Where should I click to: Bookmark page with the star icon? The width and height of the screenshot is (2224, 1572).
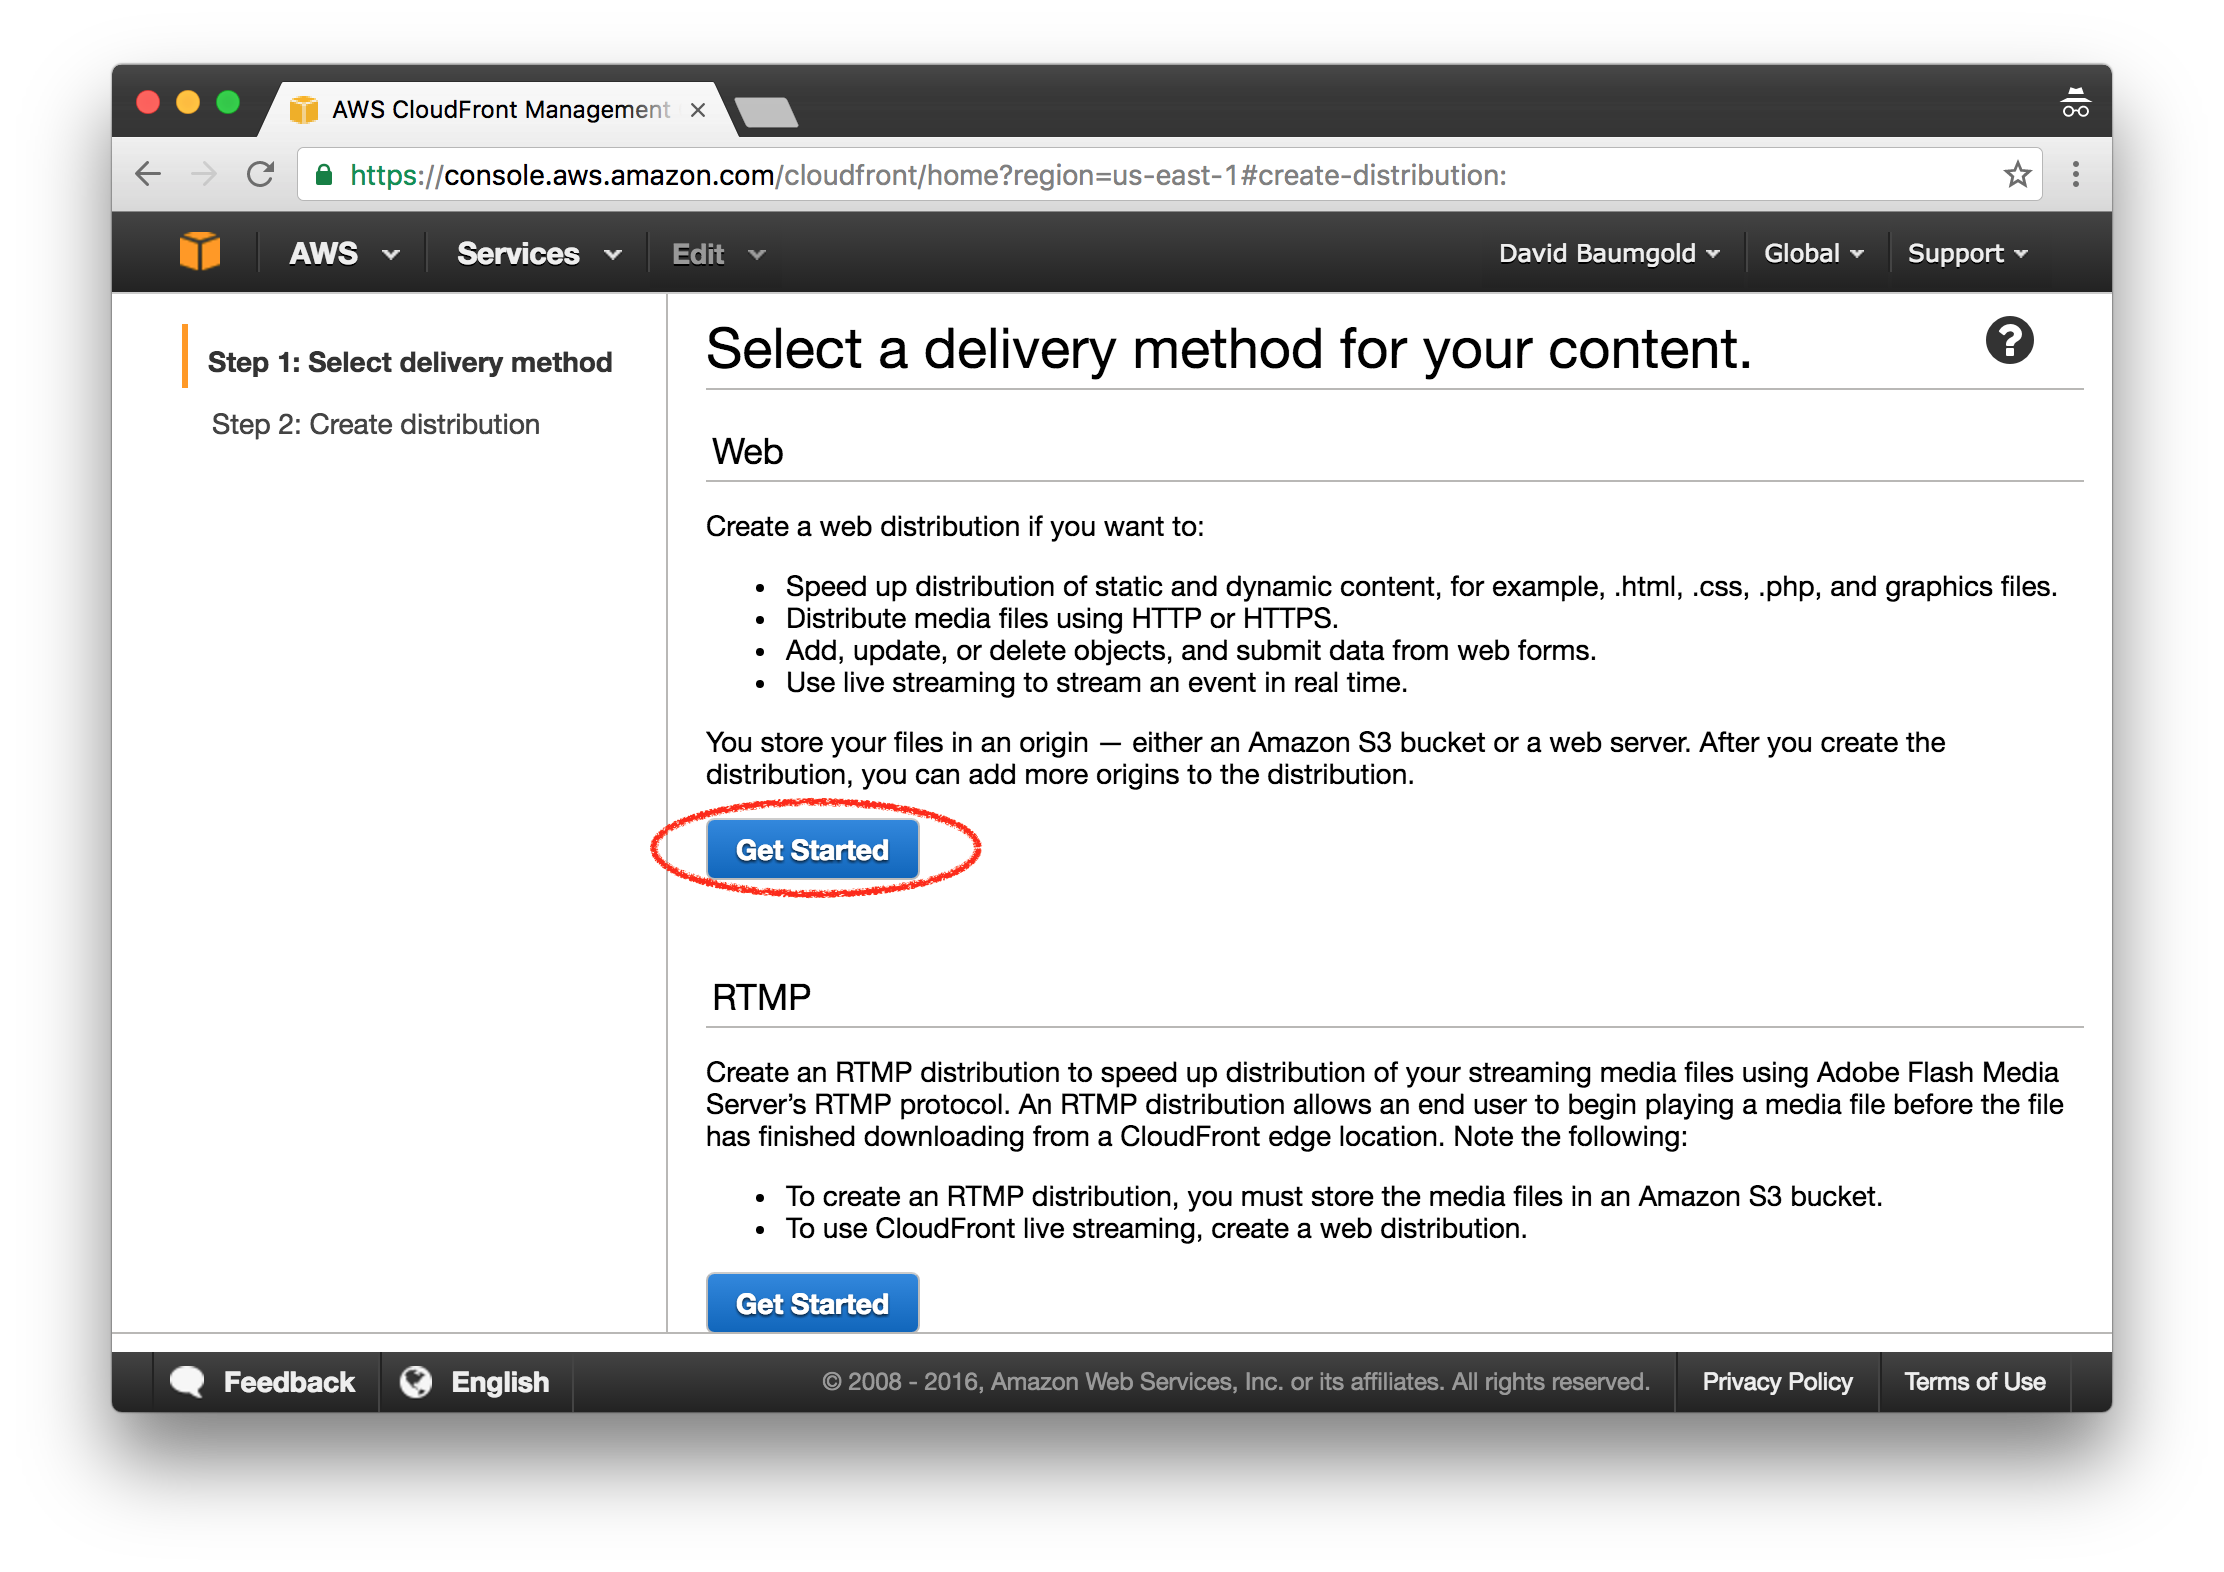[2017, 174]
